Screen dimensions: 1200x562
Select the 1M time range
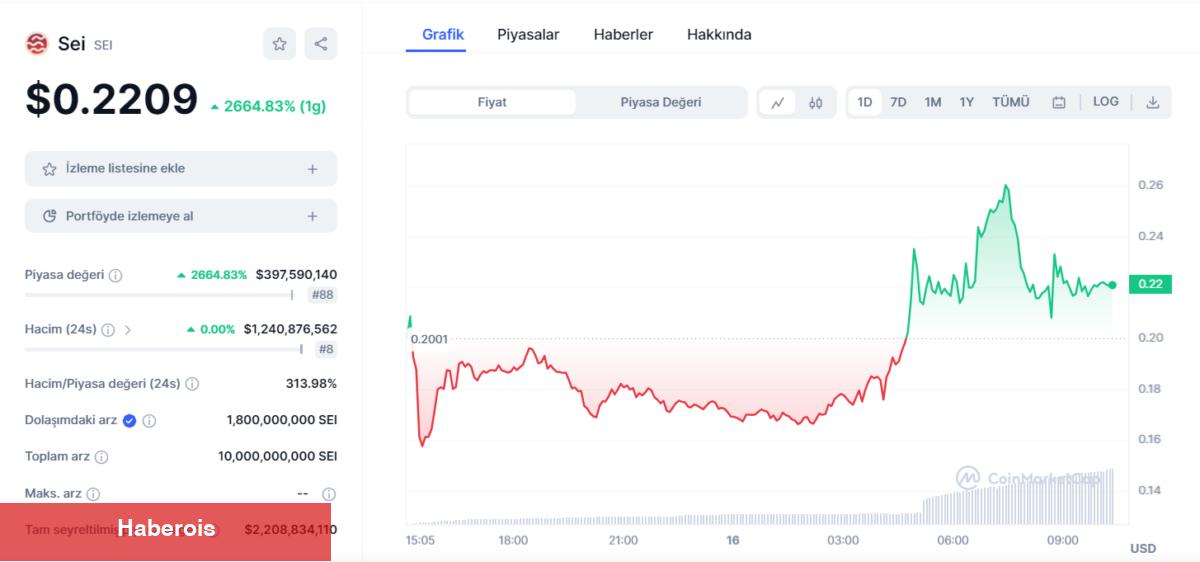click(x=932, y=102)
